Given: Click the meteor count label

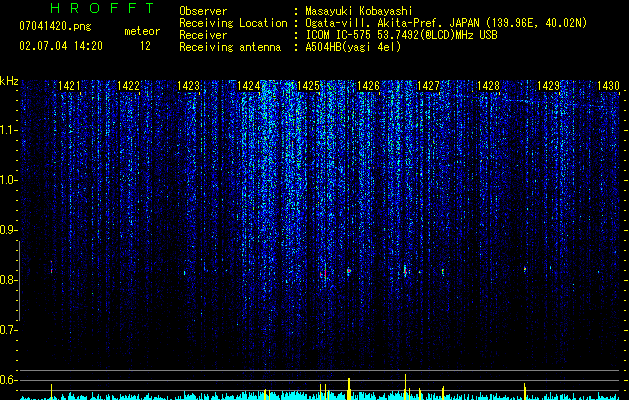Looking at the screenshot, I should tap(142, 31).
